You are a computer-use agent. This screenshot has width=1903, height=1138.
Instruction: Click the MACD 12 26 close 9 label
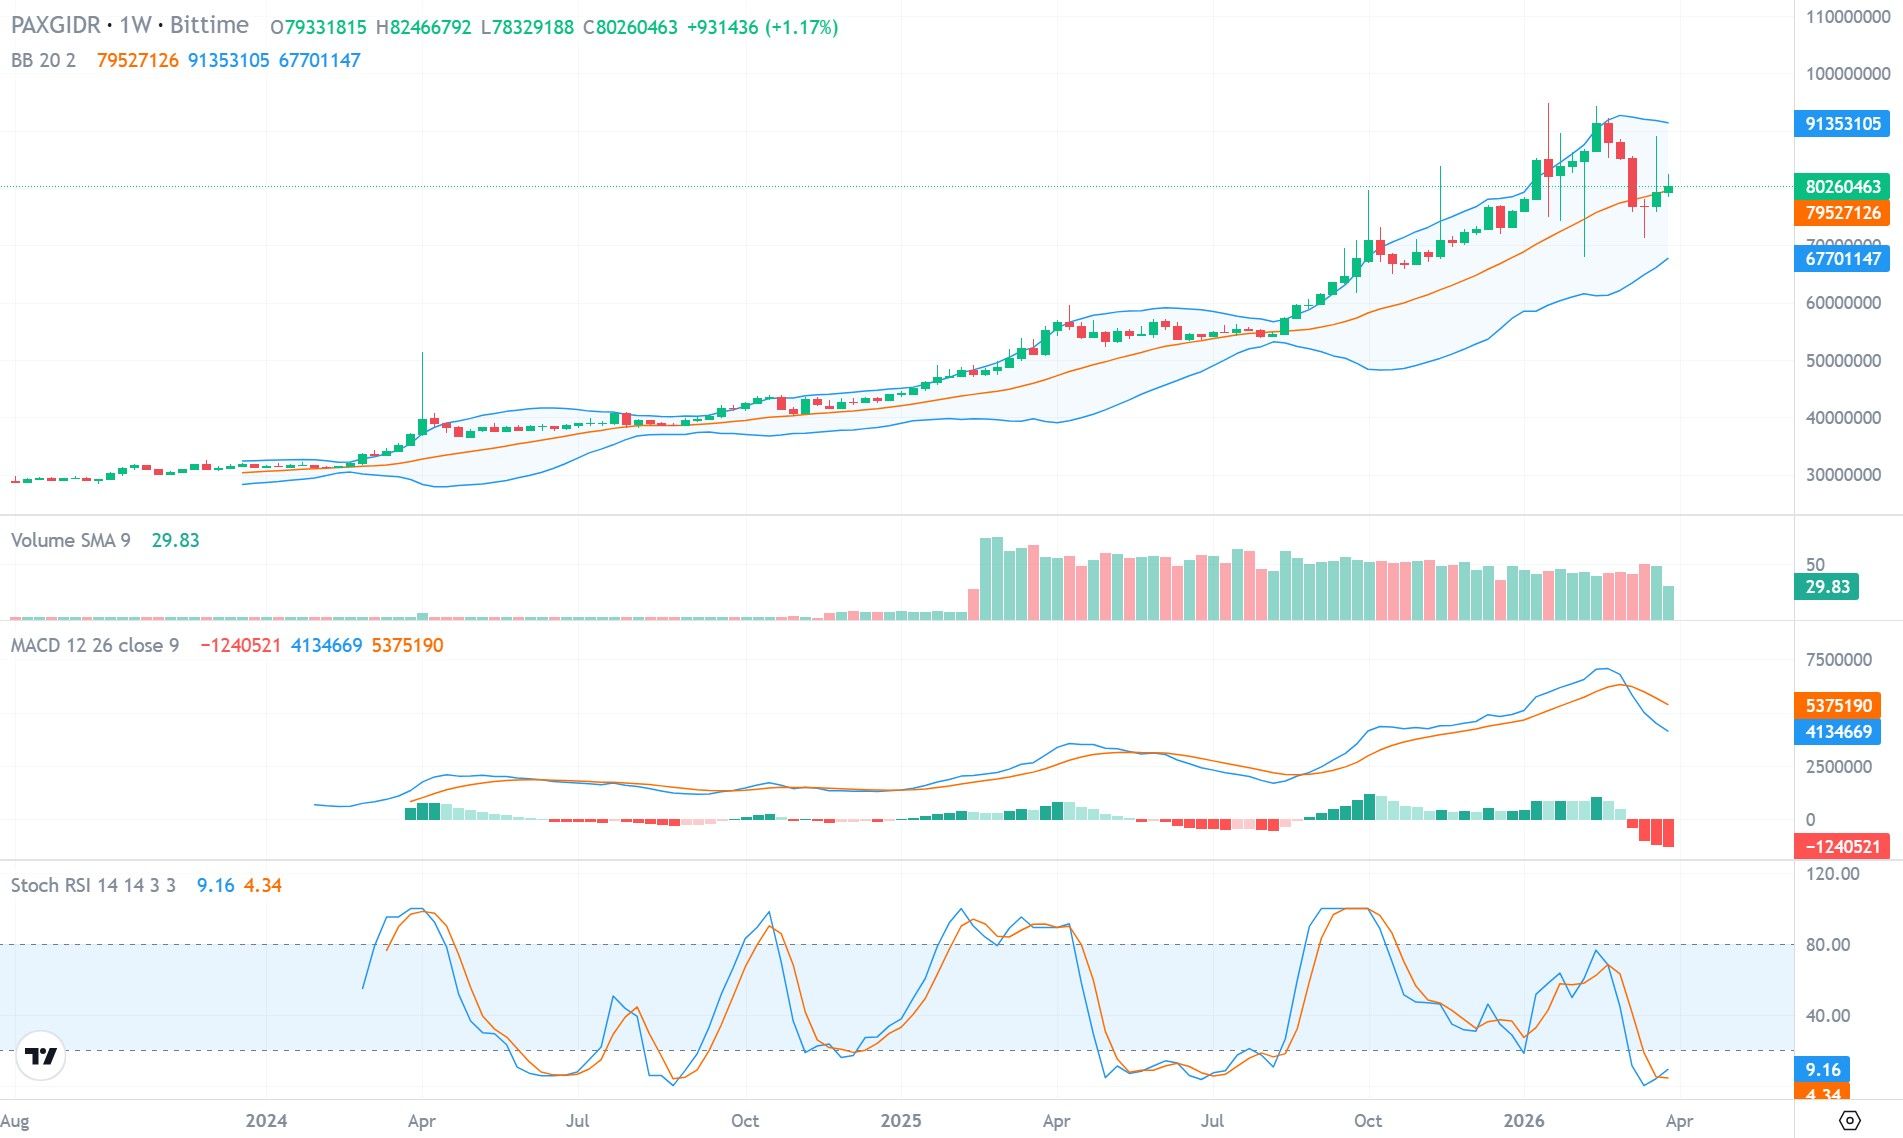[x=95, y=646]
